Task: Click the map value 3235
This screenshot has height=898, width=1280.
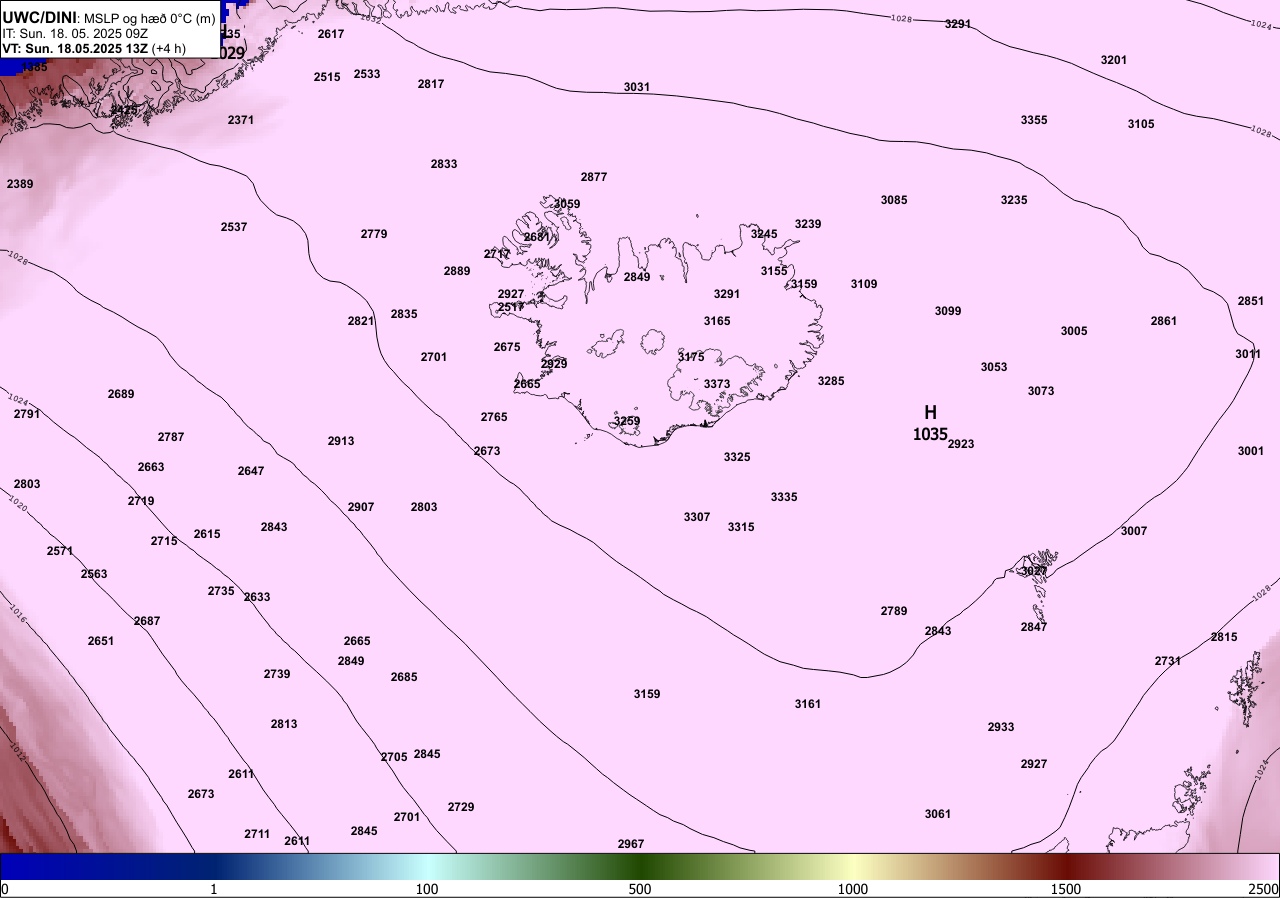Action: point(1014,200)
